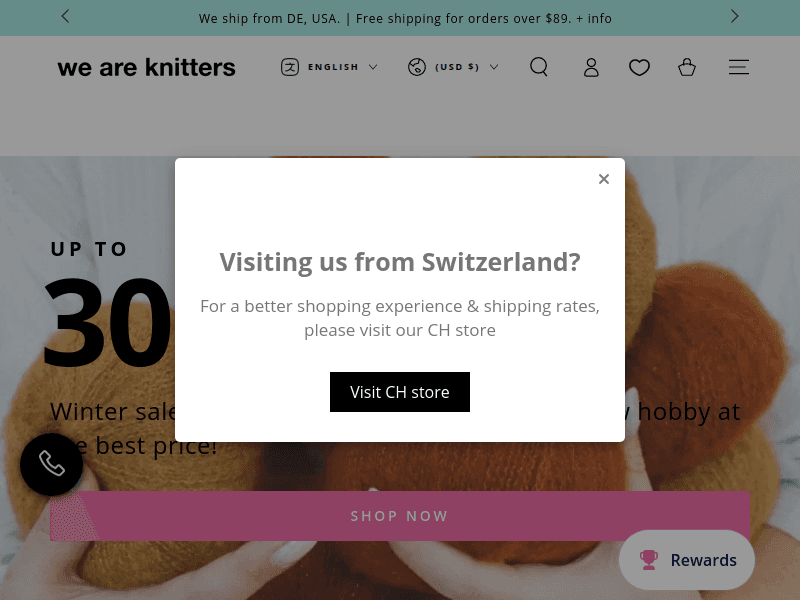The height and width of the screenshot is (600, 800).
Task: Expand the ENGLISH language dropdown
Action: pos(340,67)
